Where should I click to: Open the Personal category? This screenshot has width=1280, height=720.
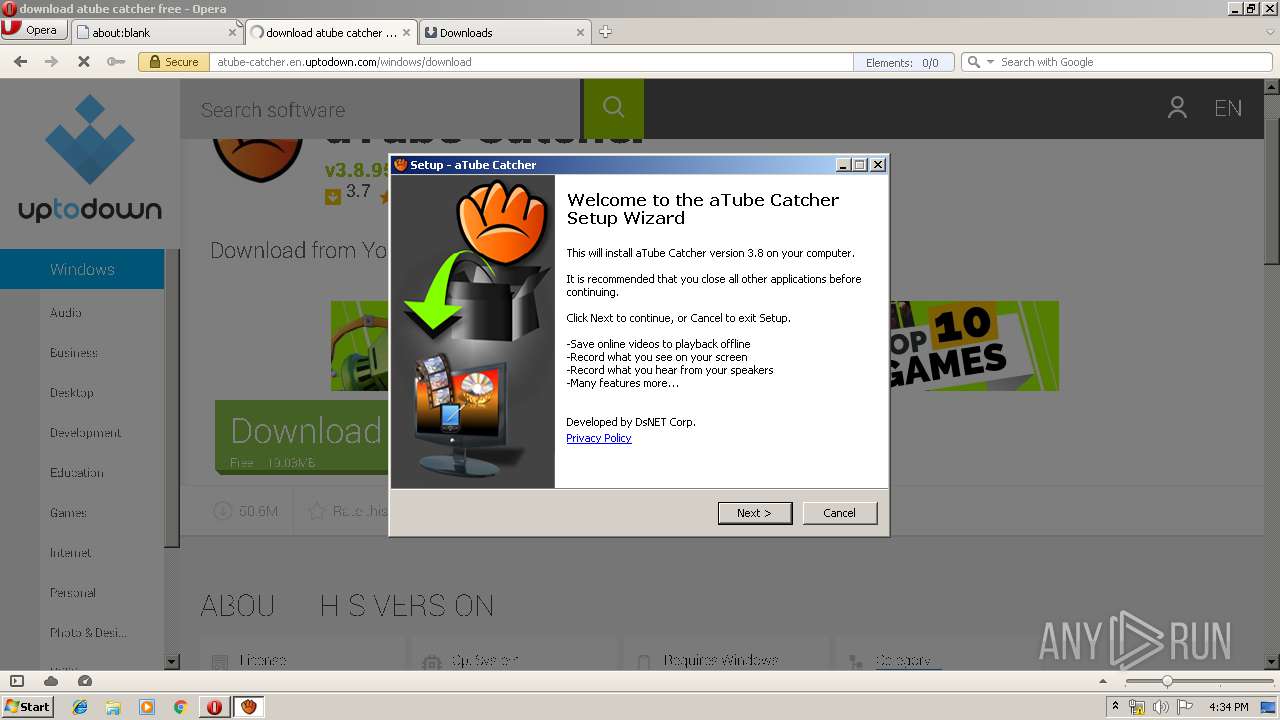(73, 592)
